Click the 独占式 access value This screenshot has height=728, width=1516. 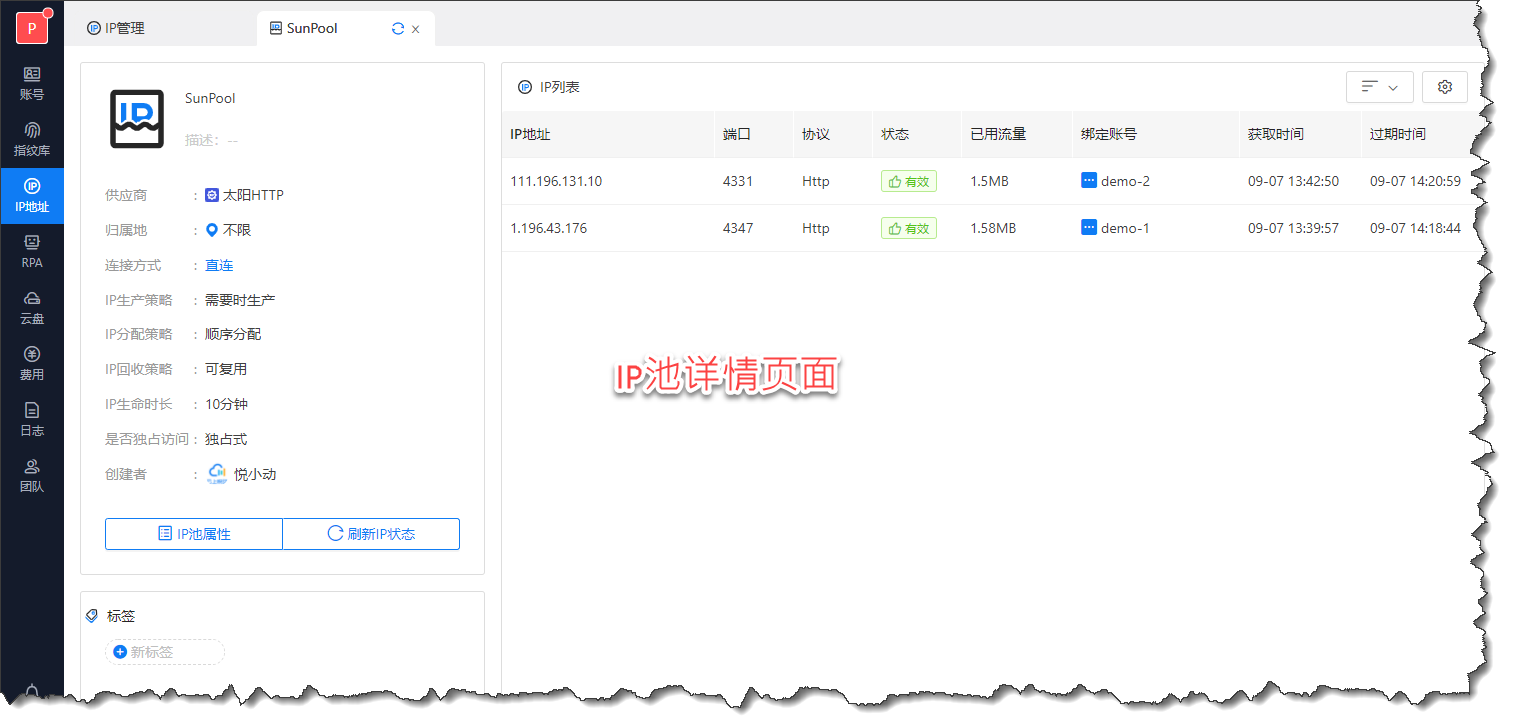(226, 439)
